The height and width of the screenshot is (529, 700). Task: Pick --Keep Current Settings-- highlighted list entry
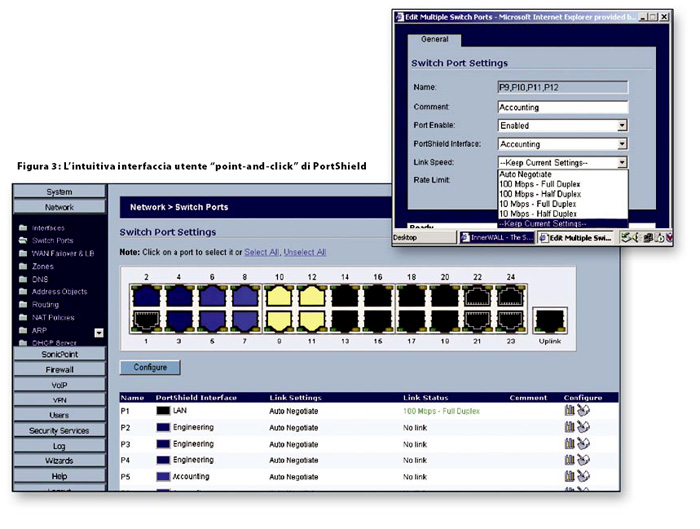[562, 224]
